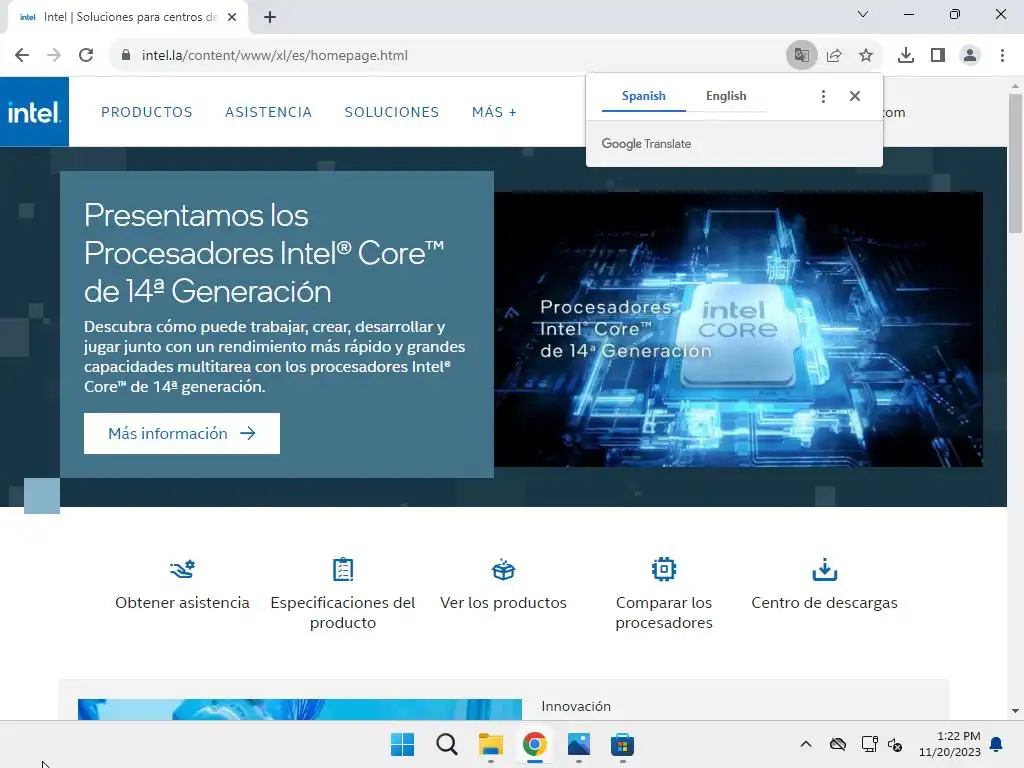Click Centro de descargas link
1024x768 pixels.
coord(824,602)
